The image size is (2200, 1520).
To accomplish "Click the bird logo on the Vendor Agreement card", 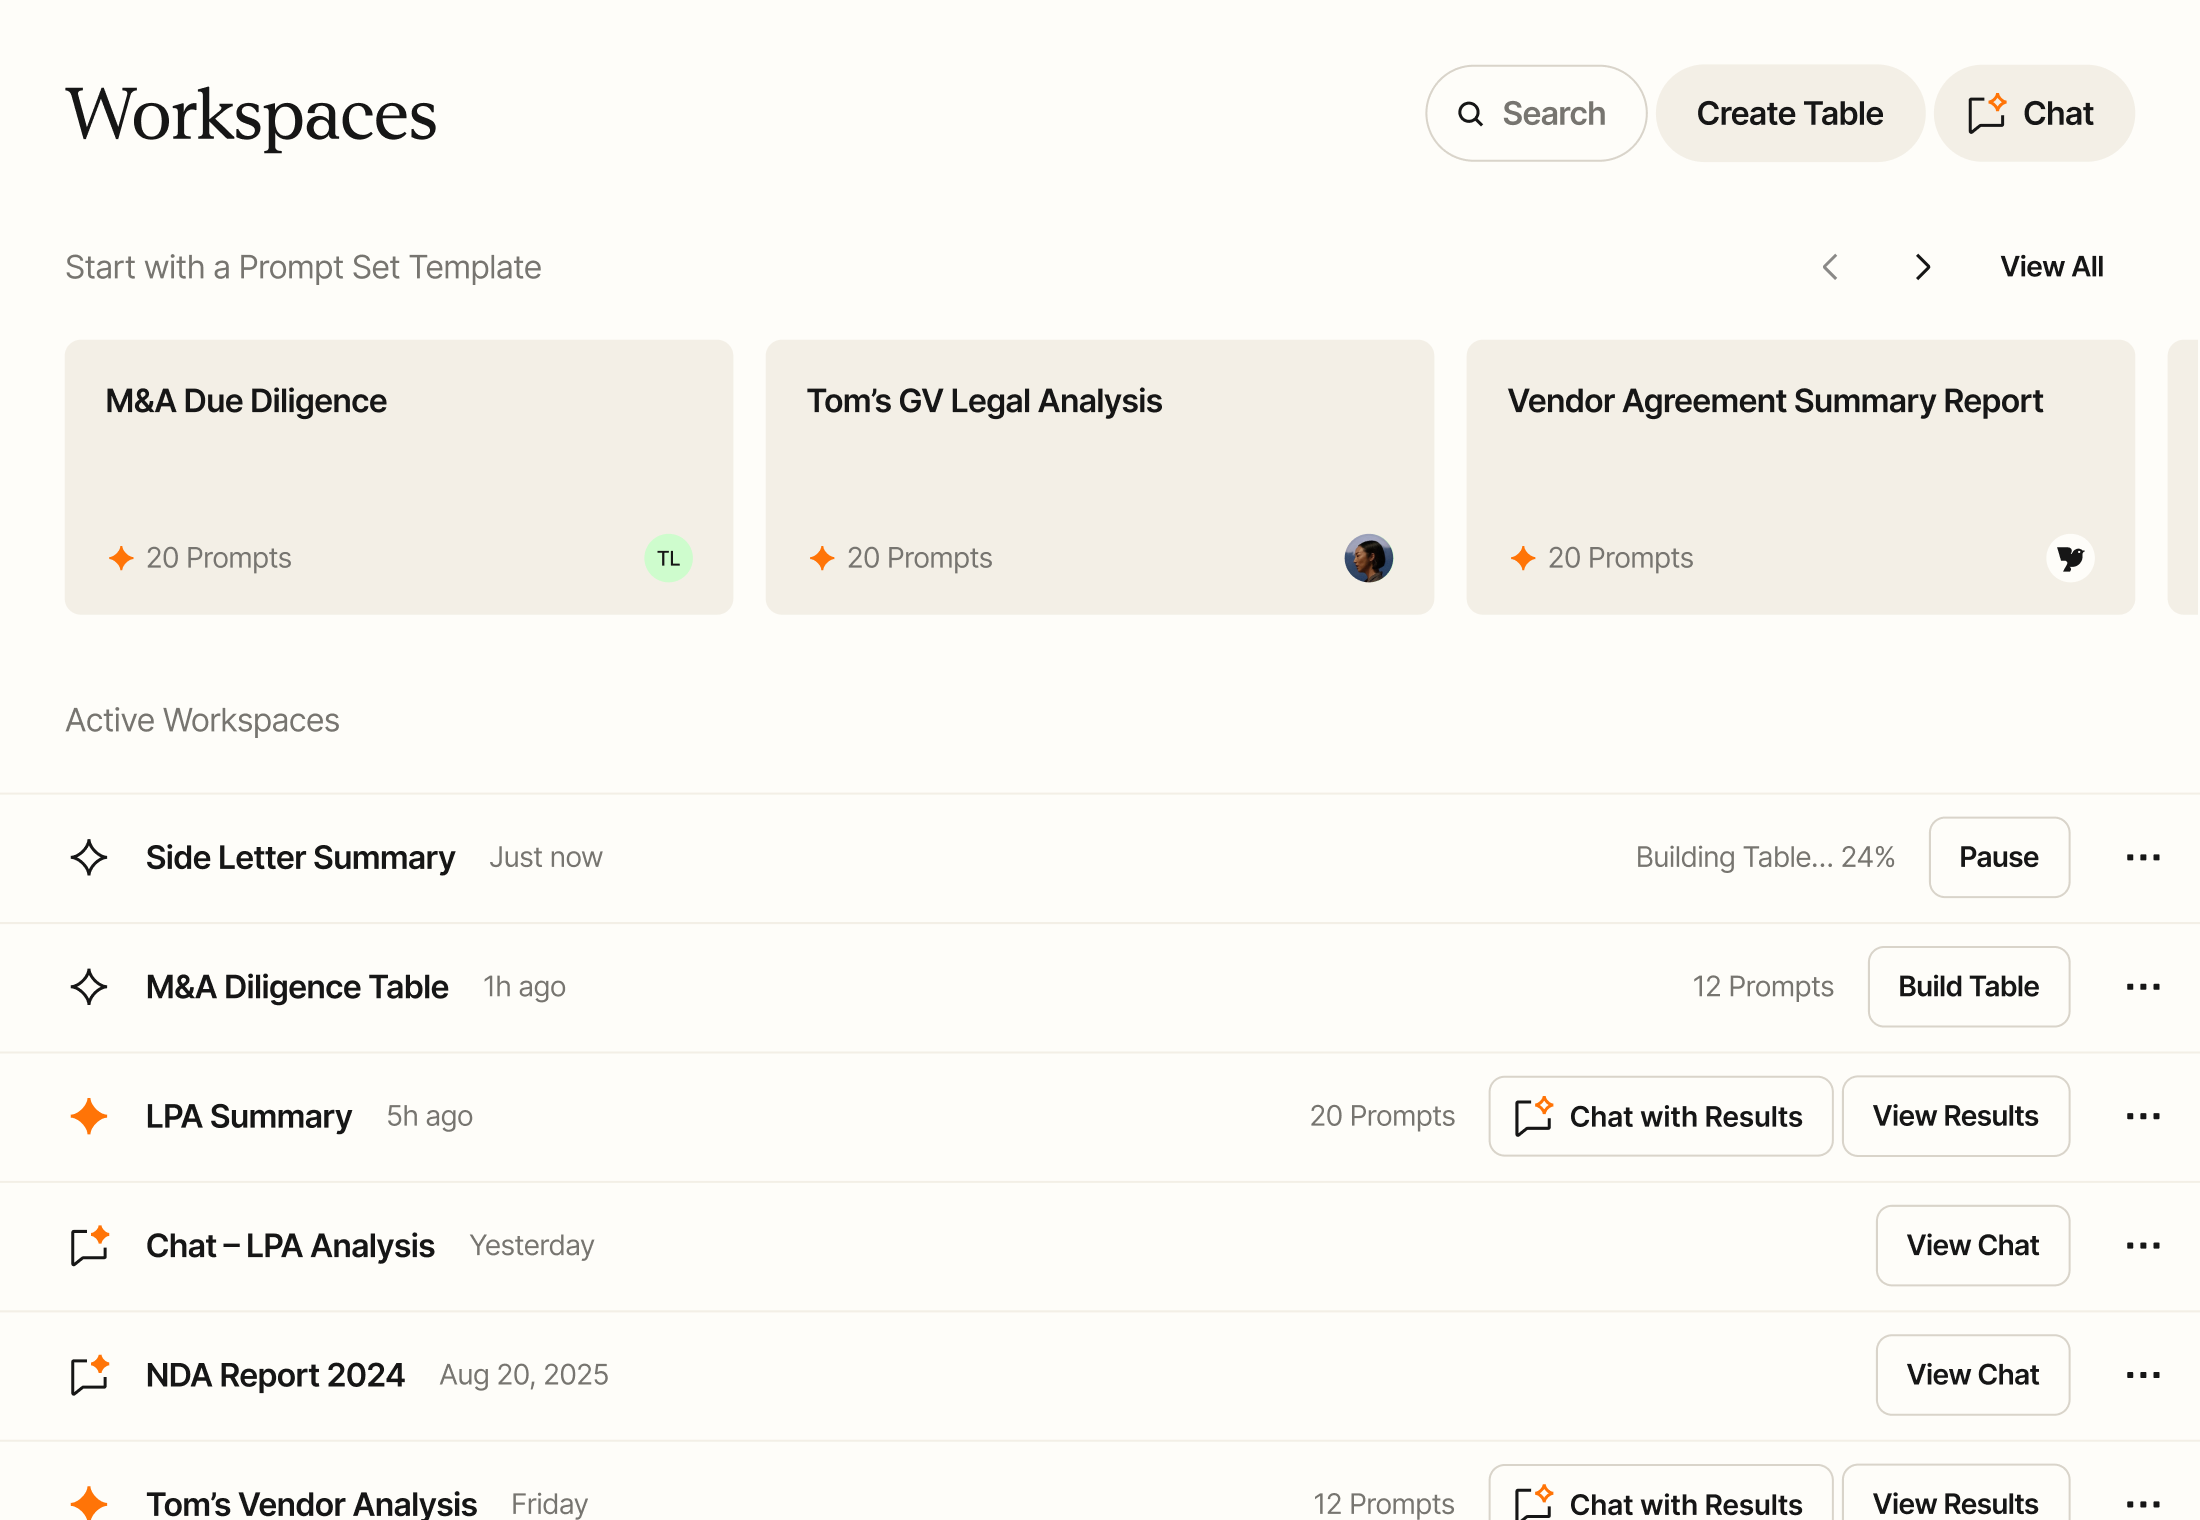I will pyautogui.click(x=2070, y=558).
